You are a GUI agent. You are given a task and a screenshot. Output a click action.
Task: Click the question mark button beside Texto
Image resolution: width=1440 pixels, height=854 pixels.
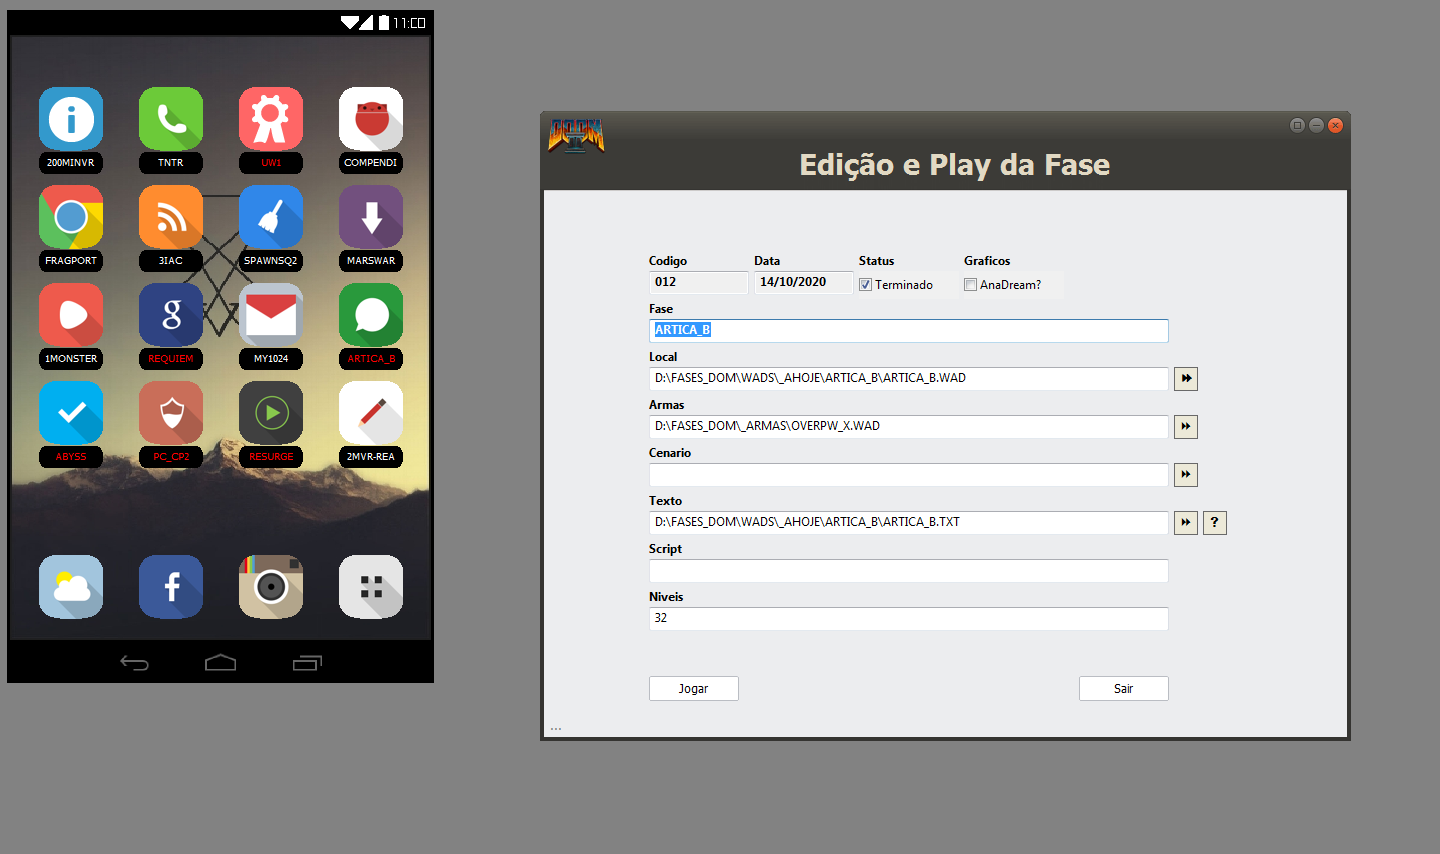click(x=1215, y=523)
